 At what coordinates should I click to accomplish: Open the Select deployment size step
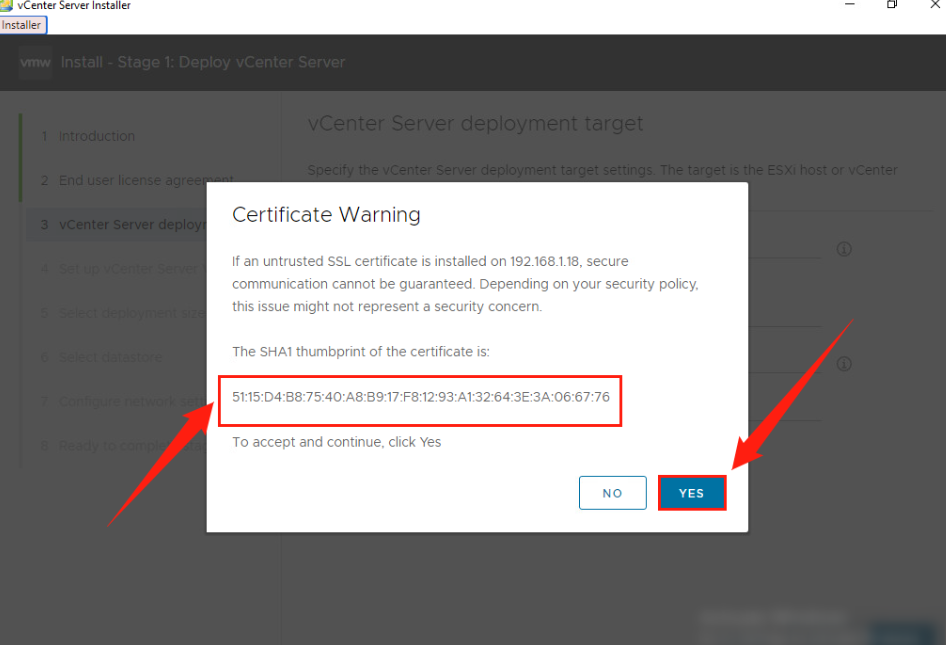point(132,312)
